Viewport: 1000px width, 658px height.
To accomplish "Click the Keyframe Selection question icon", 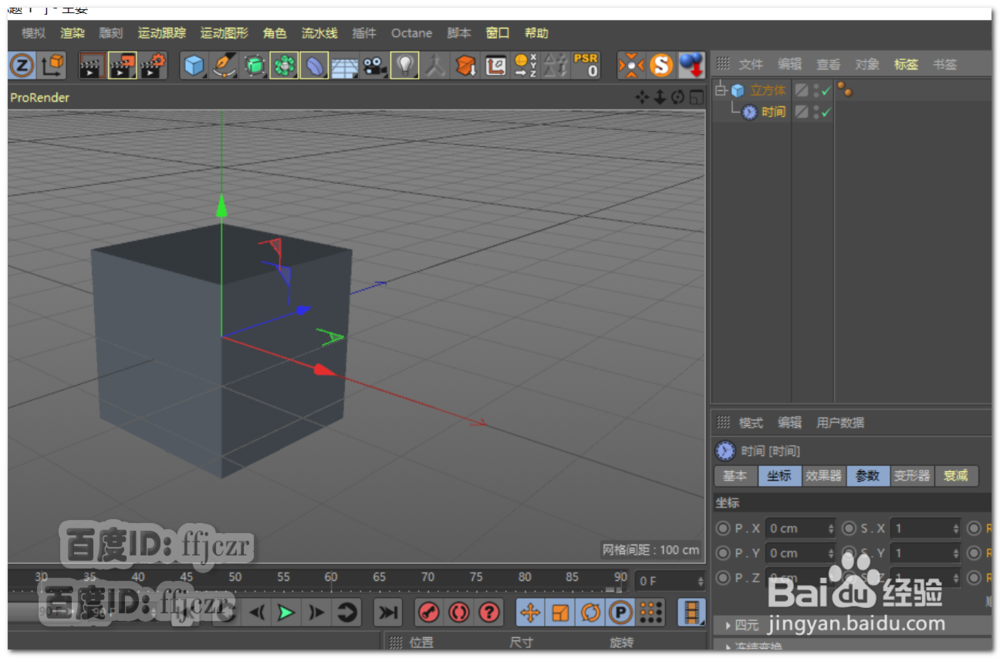I will pyautogui.click(x=489, y=613).
